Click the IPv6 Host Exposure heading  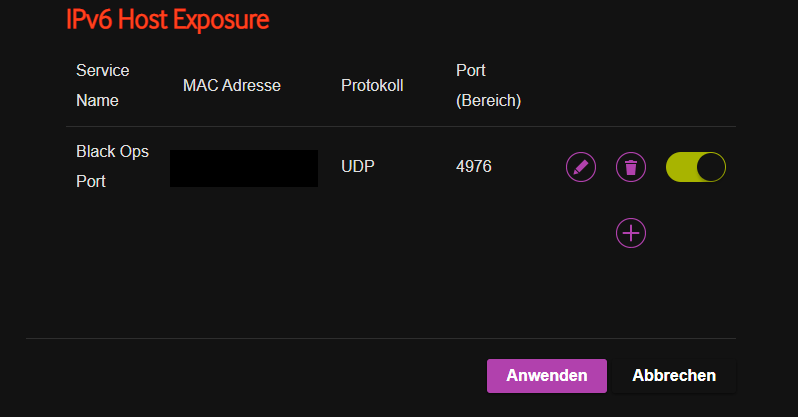click(167, 20)
